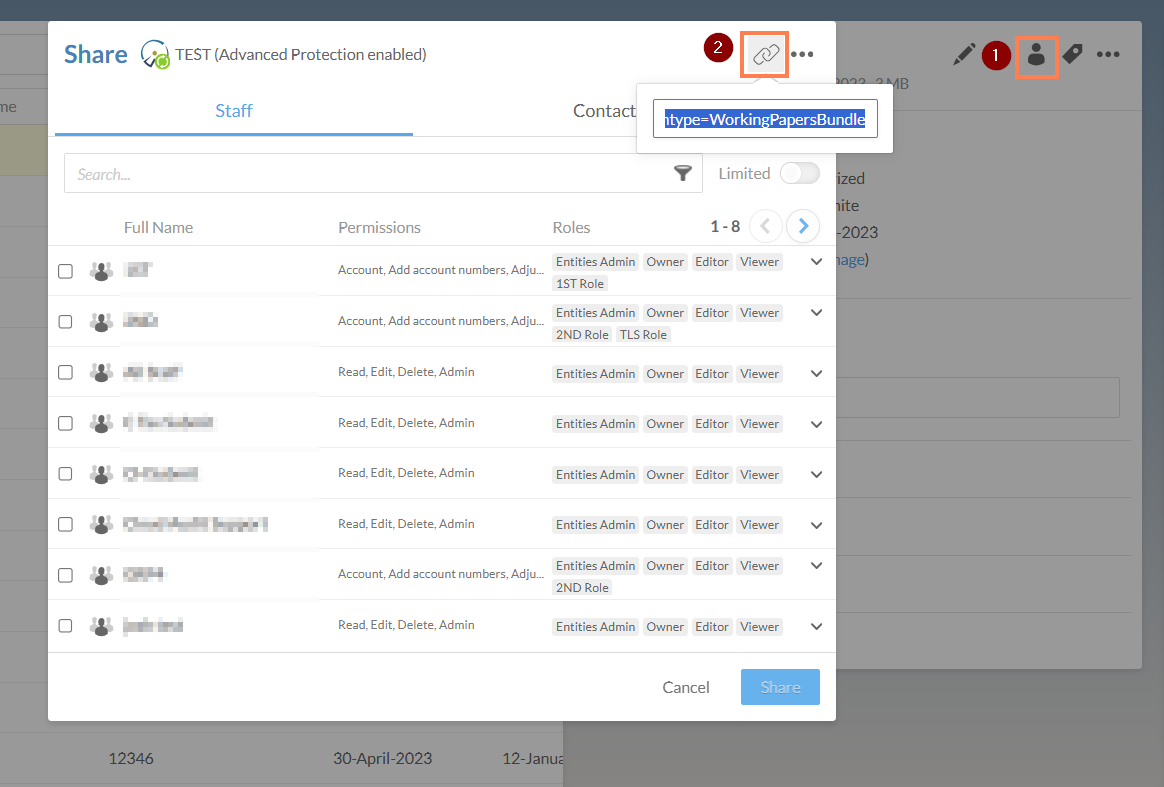Enable the Limited toggle
1164x787 pixels.
tap(799, 172)
